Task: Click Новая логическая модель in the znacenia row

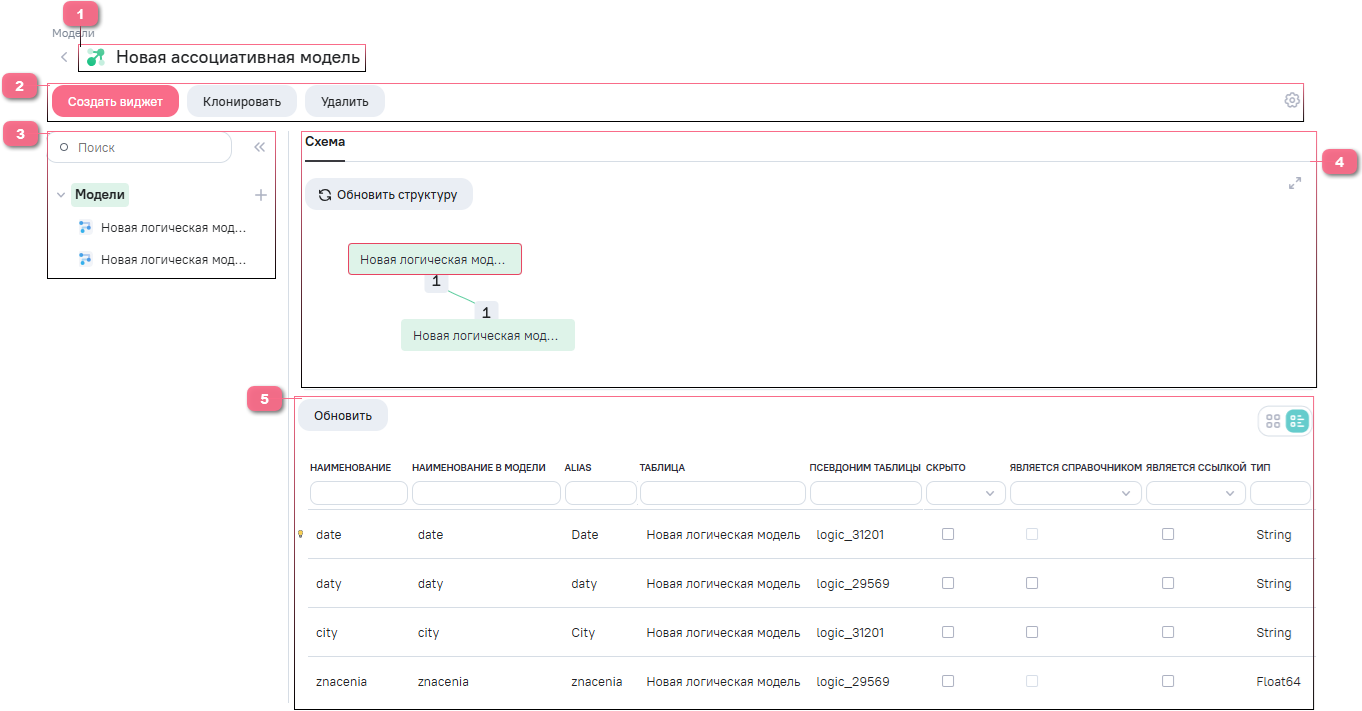Action: click(x=723, y=682)
